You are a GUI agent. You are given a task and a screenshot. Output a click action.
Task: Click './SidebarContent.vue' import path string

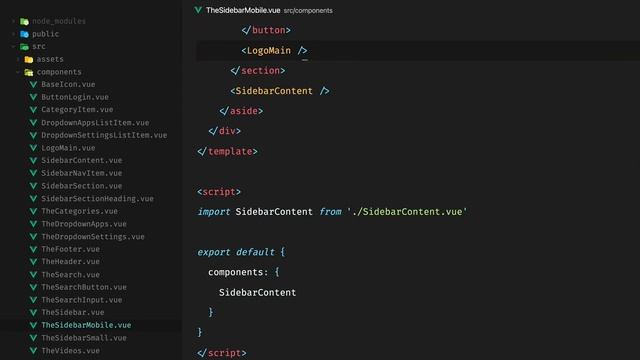tap(407, 212)
